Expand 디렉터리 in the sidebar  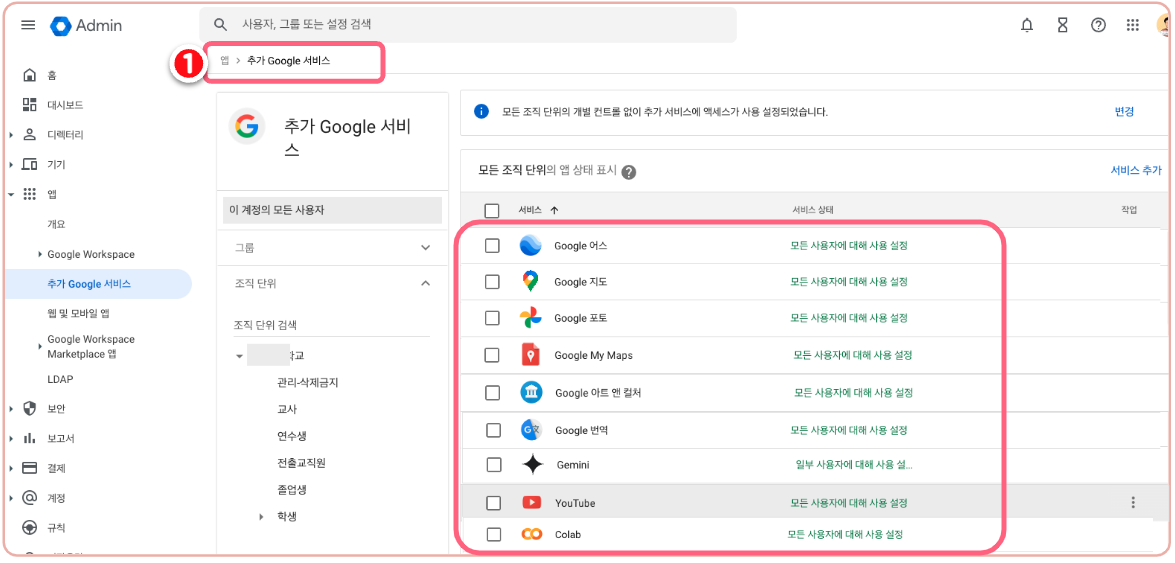[x=11, y=135]
